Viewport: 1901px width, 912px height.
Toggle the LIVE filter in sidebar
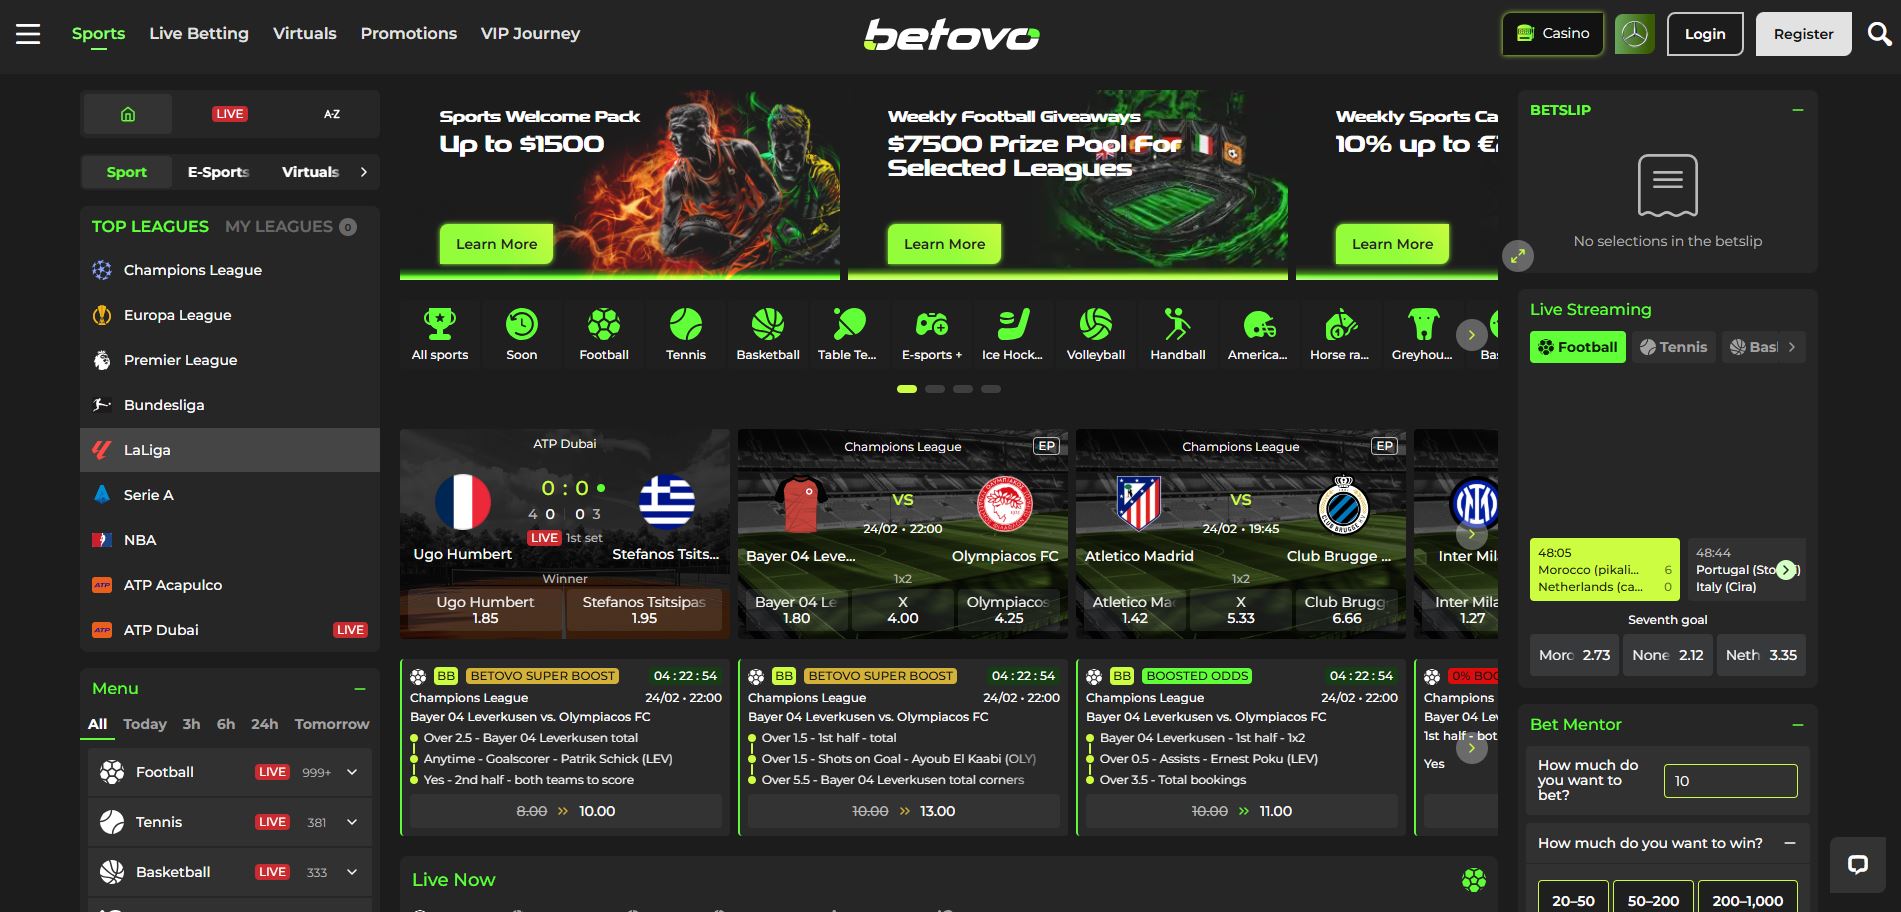pyautogui.click(x=230, y=114)
